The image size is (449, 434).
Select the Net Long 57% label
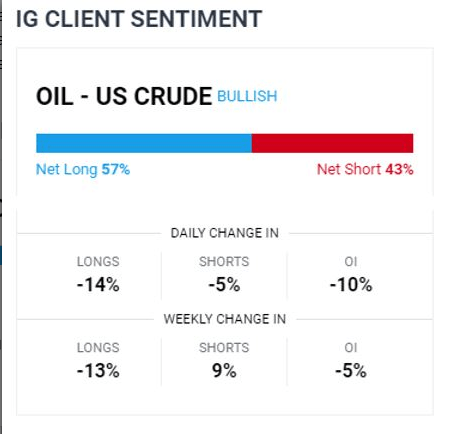coord(83,169)
